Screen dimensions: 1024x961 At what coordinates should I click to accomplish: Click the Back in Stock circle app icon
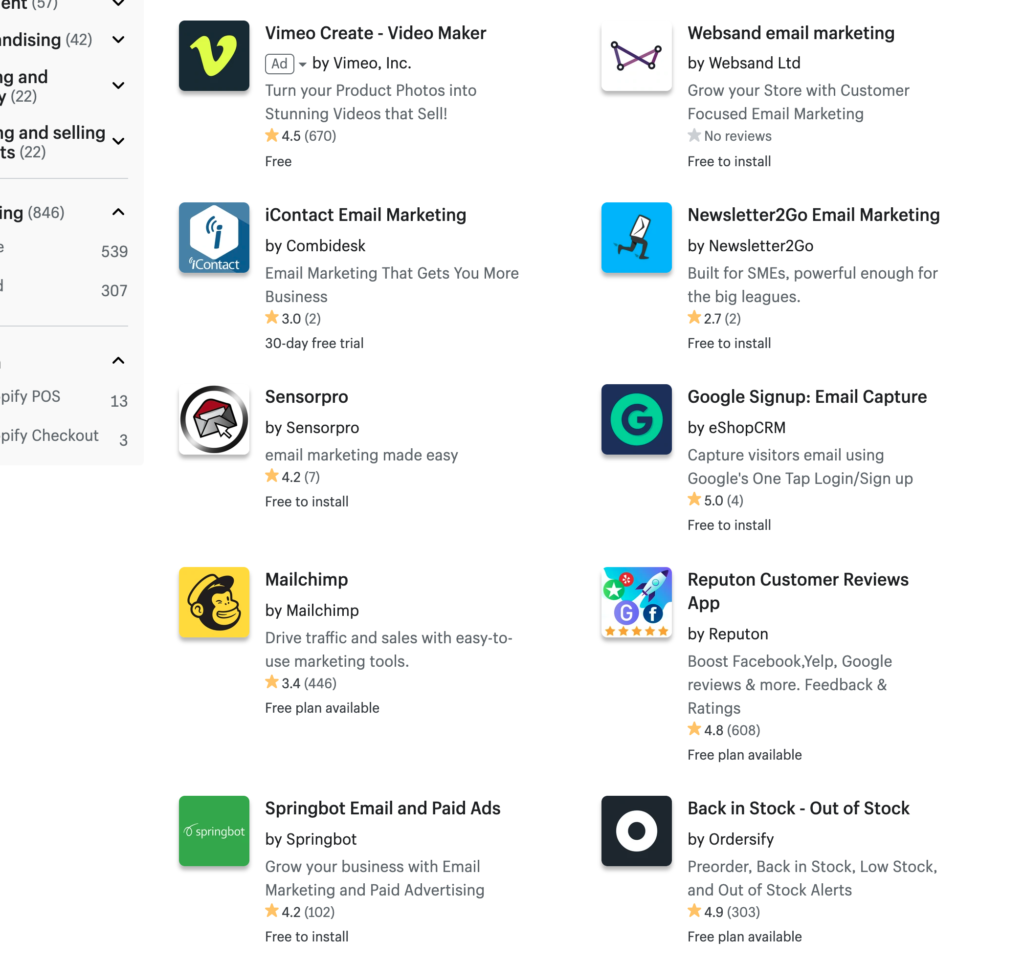point(636,831)
